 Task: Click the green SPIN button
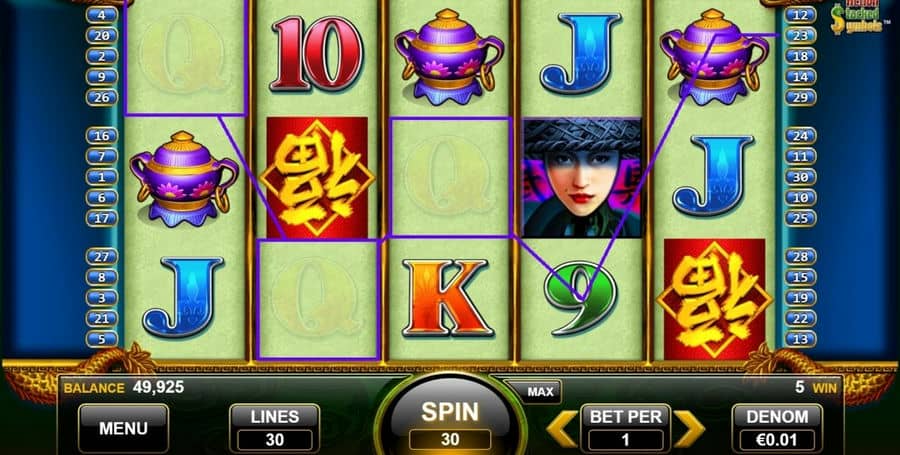450,419
